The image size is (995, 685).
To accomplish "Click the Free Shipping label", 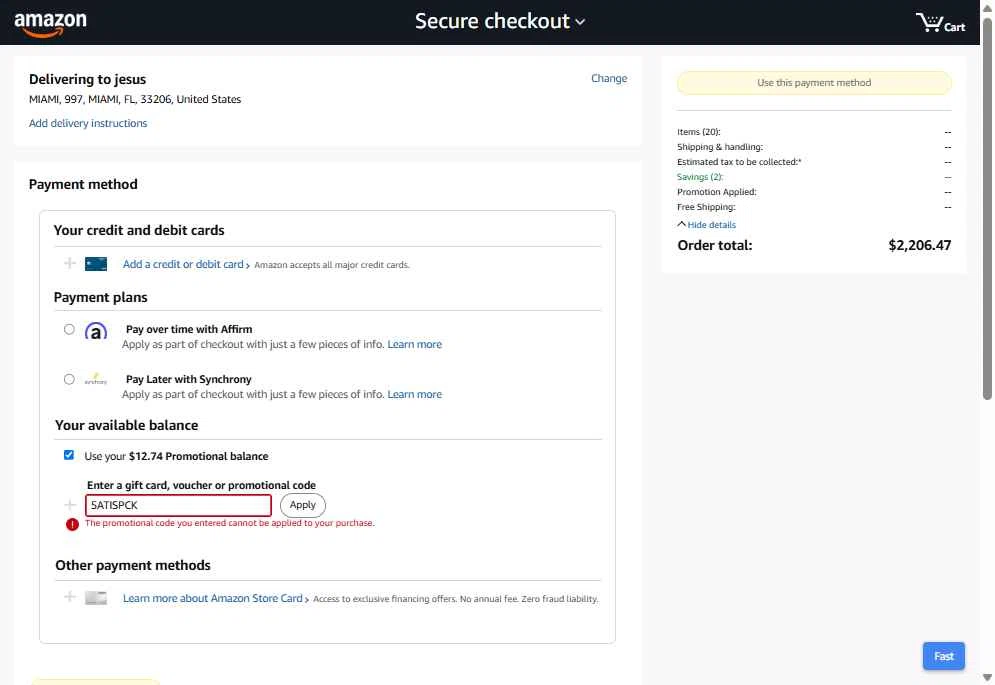I will (706, 207).
